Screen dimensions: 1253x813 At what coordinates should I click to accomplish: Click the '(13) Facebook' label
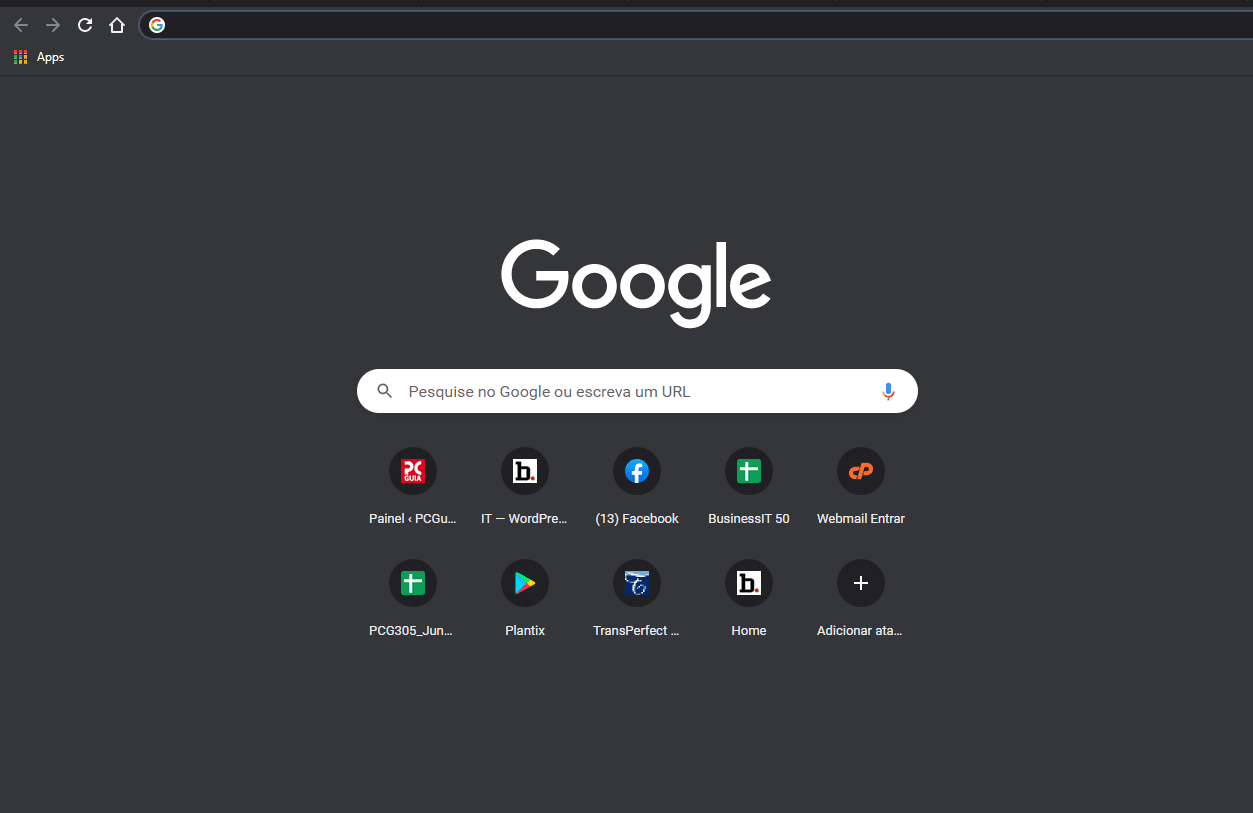click(637, 519)
